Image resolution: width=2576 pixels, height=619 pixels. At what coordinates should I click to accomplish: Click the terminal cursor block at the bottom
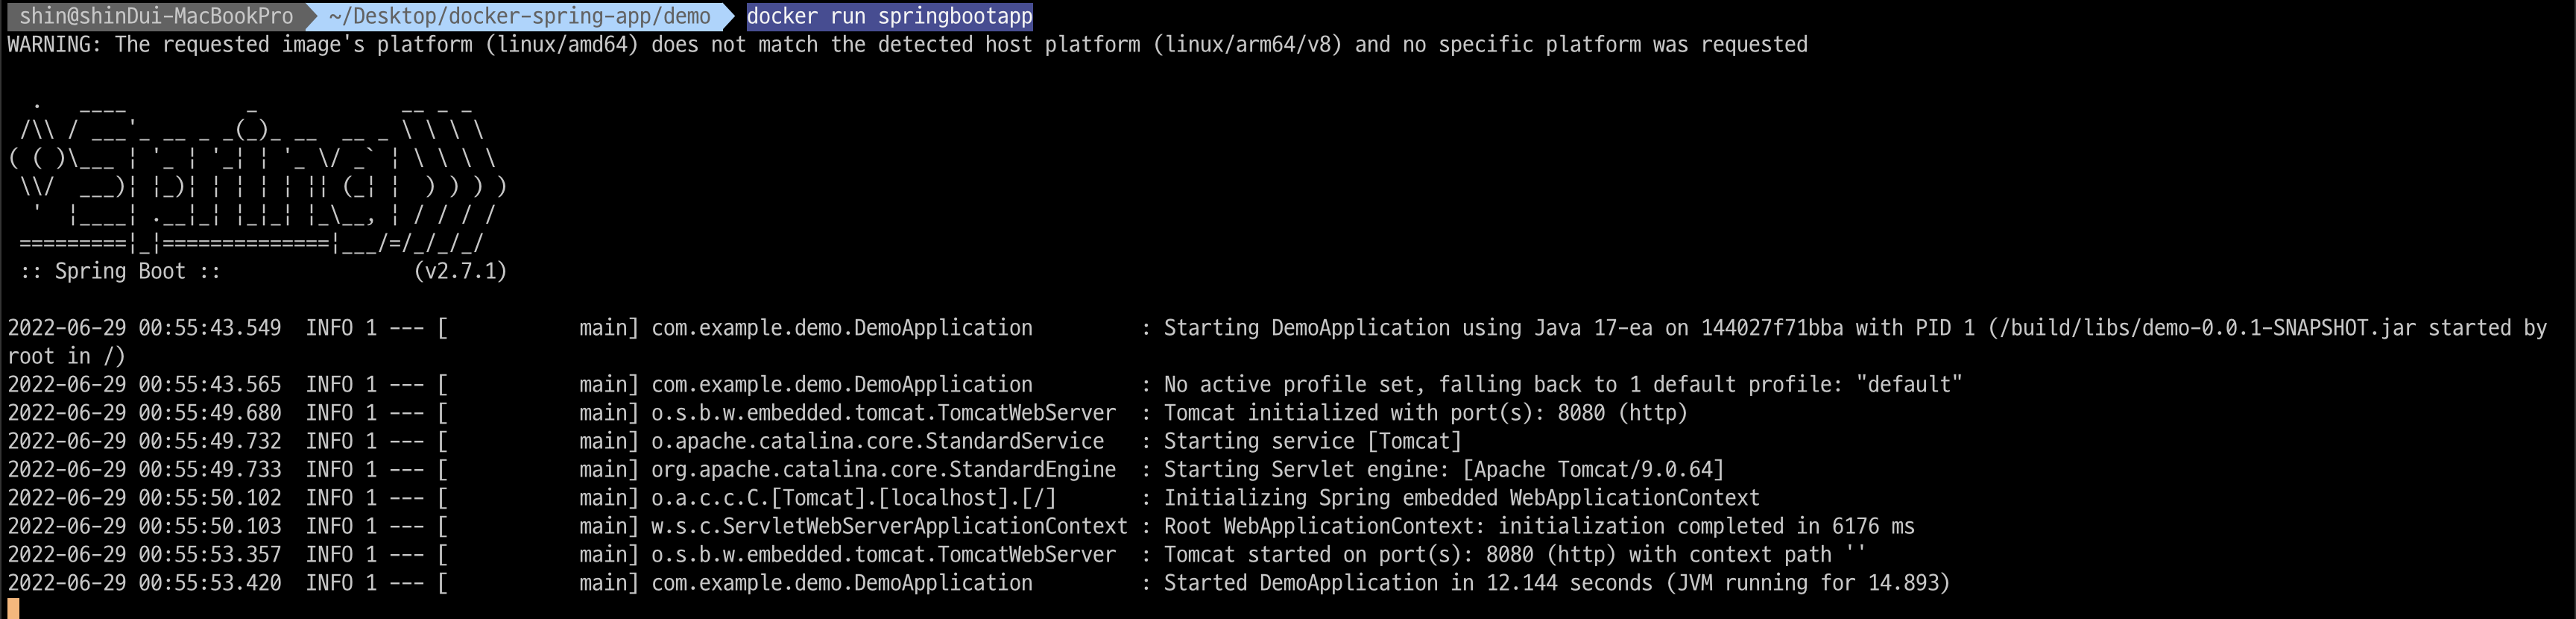coord(13,609)
